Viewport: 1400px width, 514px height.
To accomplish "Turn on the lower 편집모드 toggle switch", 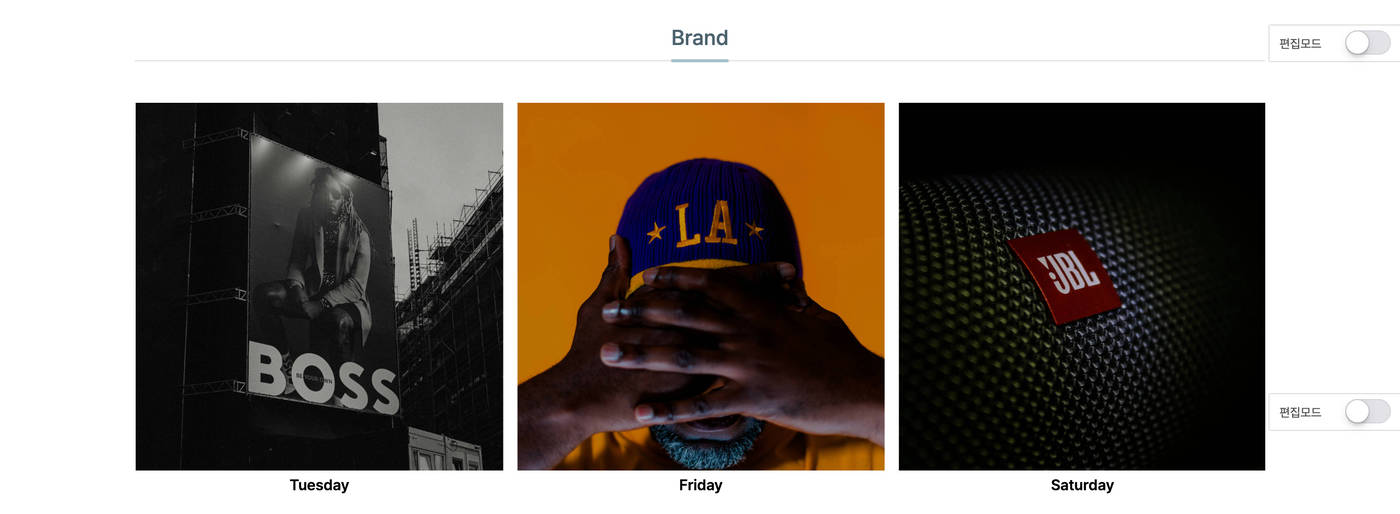I will click(1367, 411).
